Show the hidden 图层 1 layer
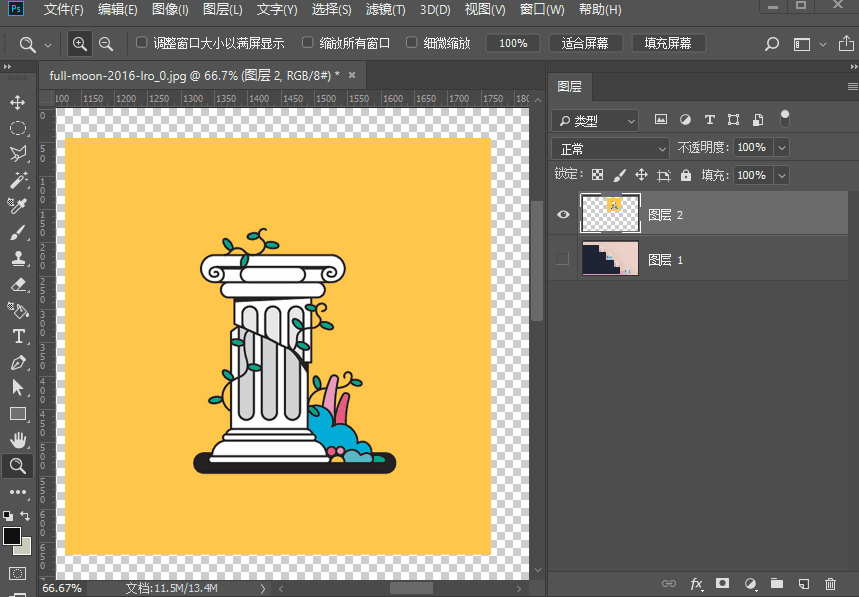Image resolution: width=859 pixels, height=597 pixels. (x=563, y=259)
